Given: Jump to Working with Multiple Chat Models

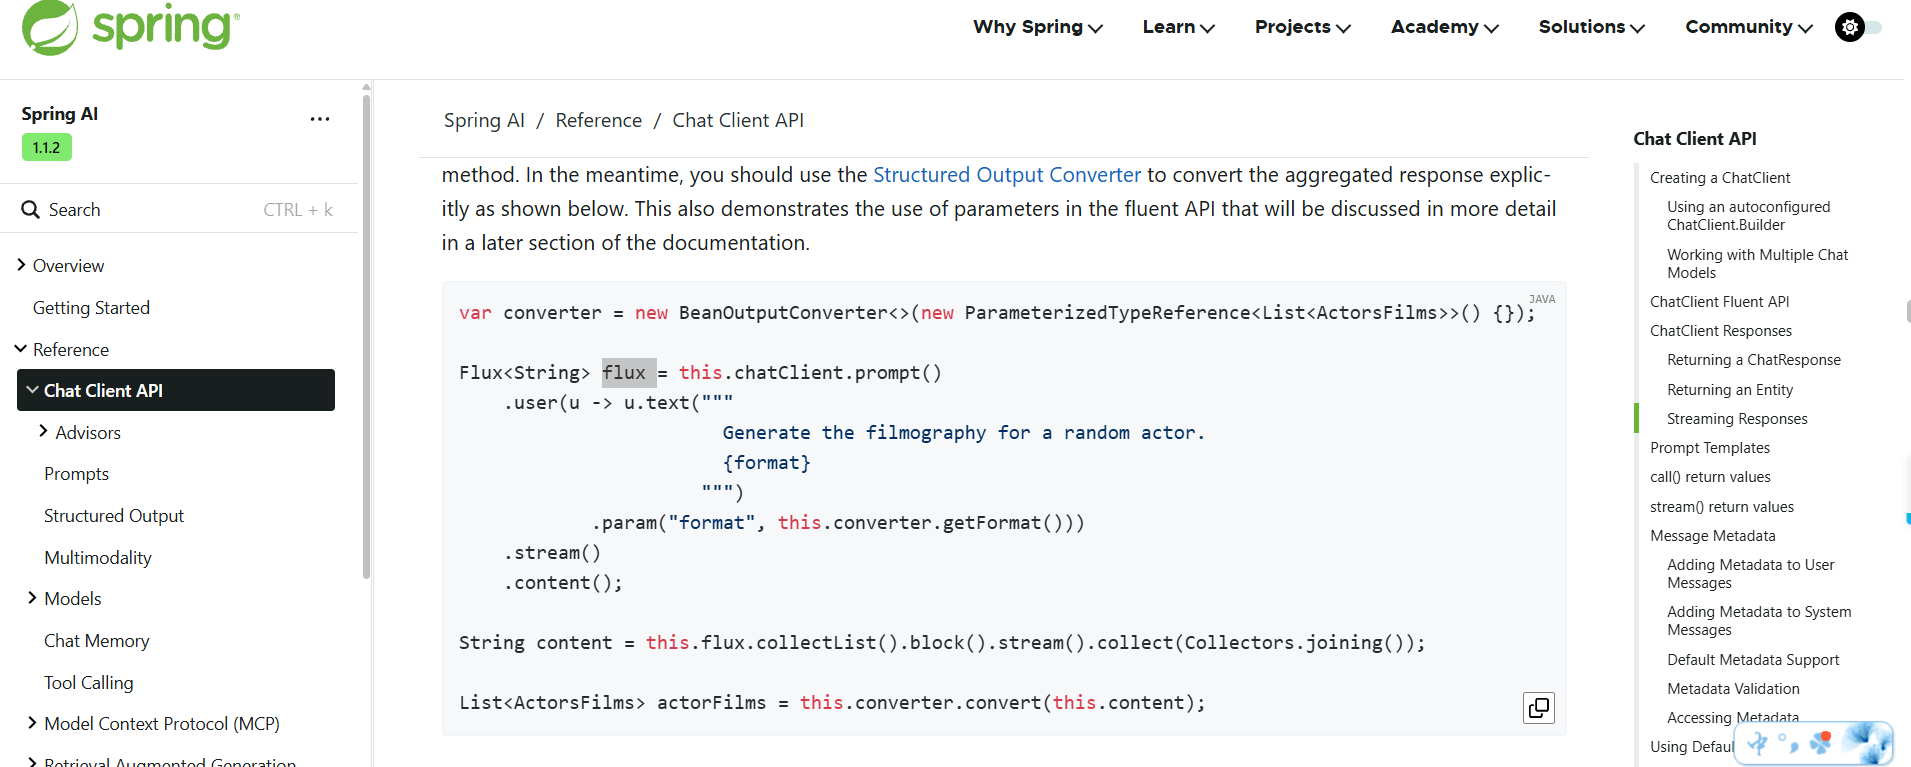Looking at the screenshot, I should (1757, 264).
